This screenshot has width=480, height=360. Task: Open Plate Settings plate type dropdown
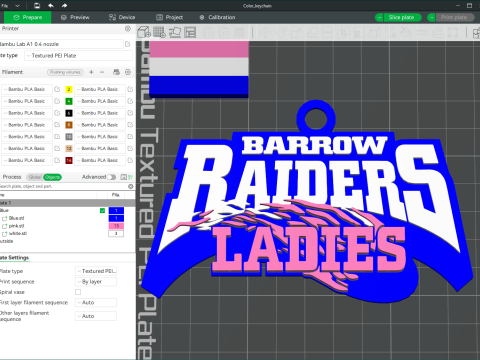pos(96,271)
